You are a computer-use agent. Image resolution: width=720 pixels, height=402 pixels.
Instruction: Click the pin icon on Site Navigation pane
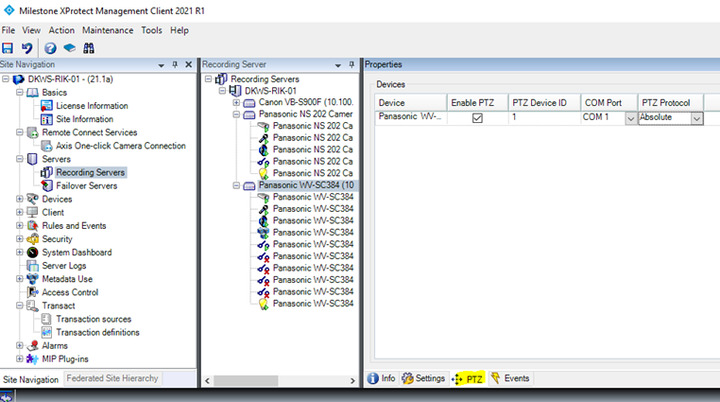coord(175,65)
